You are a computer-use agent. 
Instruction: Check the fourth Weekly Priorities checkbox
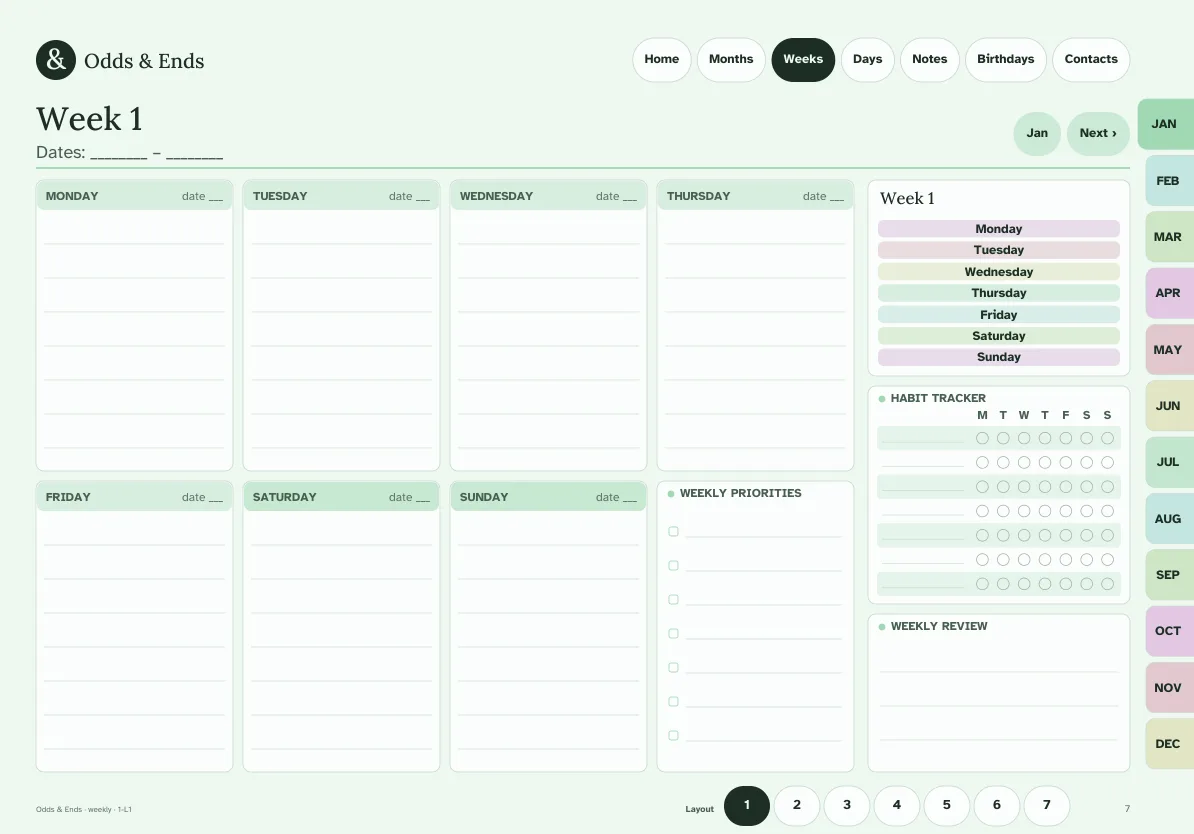673,634
